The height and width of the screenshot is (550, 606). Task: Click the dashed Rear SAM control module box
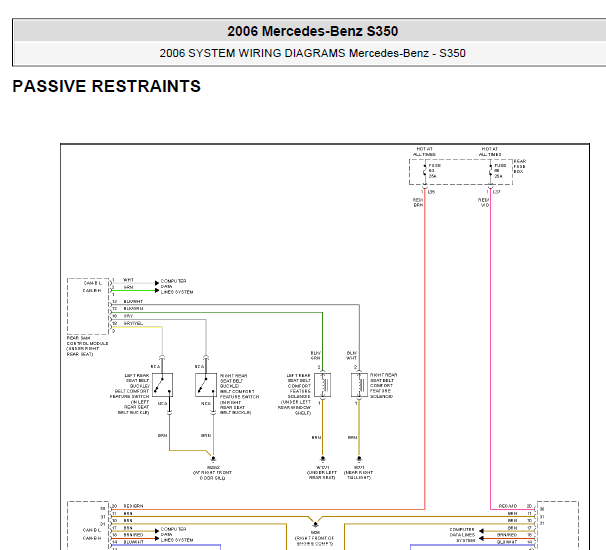pyautogui.click(x=88, y=306)
